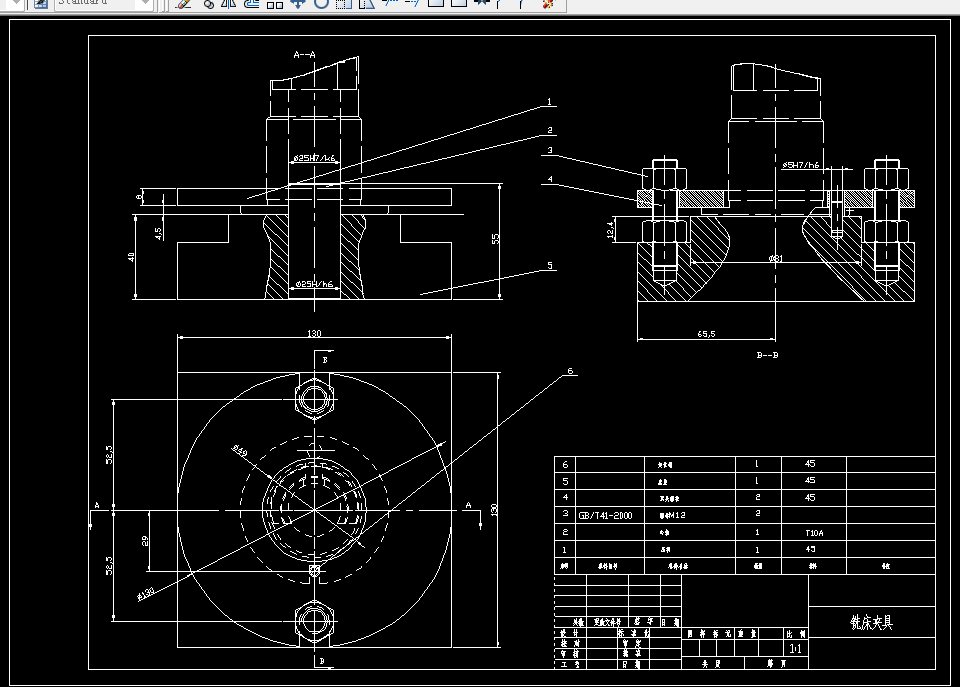Select row number 3 in the parts list
This screenshot has height=687, width=960.
point(565,514)
